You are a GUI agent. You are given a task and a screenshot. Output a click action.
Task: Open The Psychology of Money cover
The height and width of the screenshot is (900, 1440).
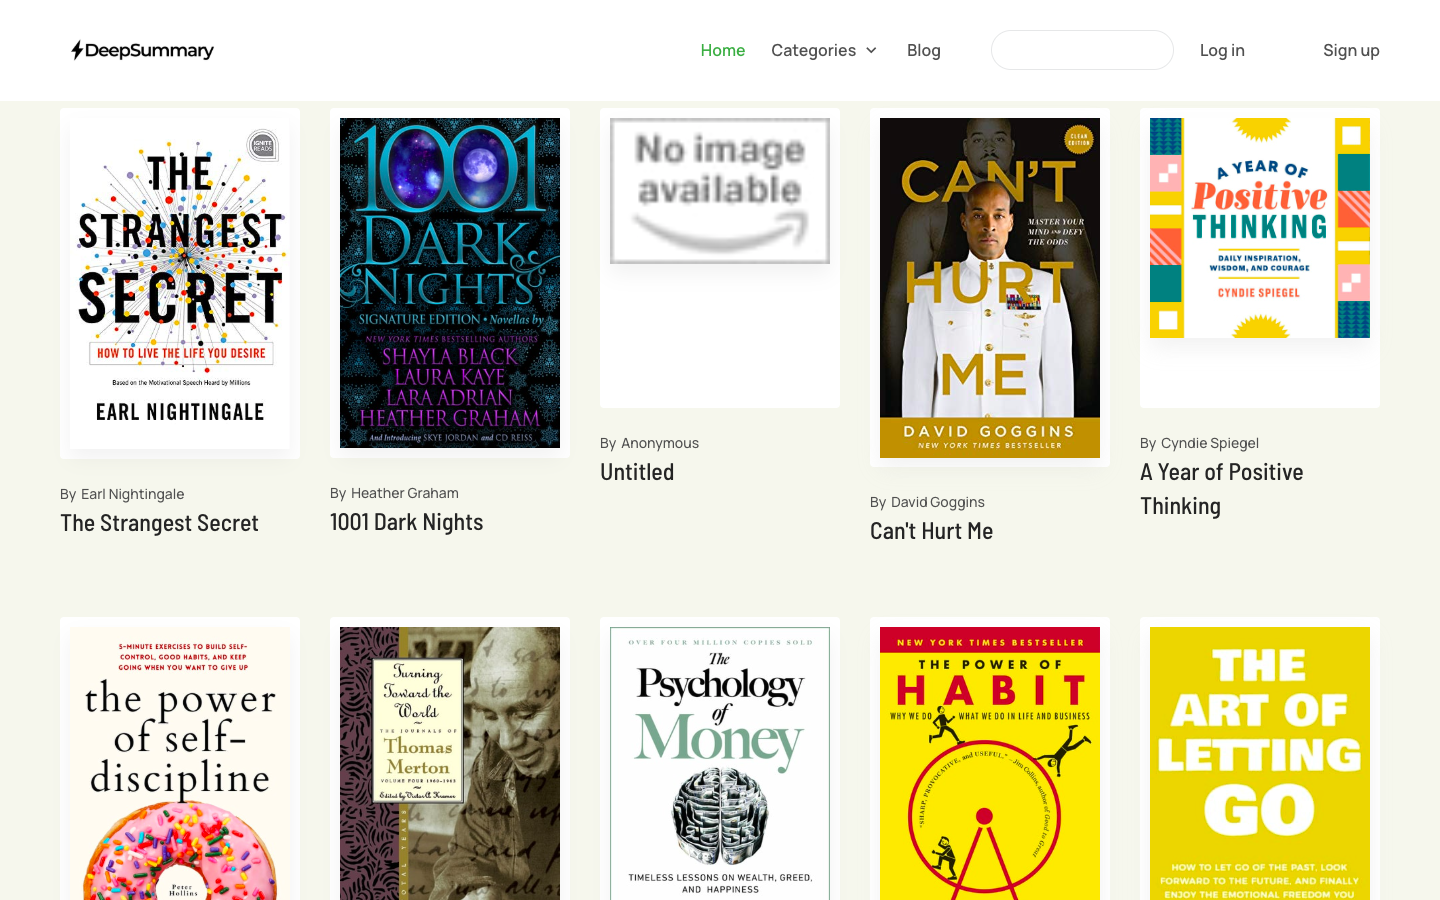click(x=720, y=764)
